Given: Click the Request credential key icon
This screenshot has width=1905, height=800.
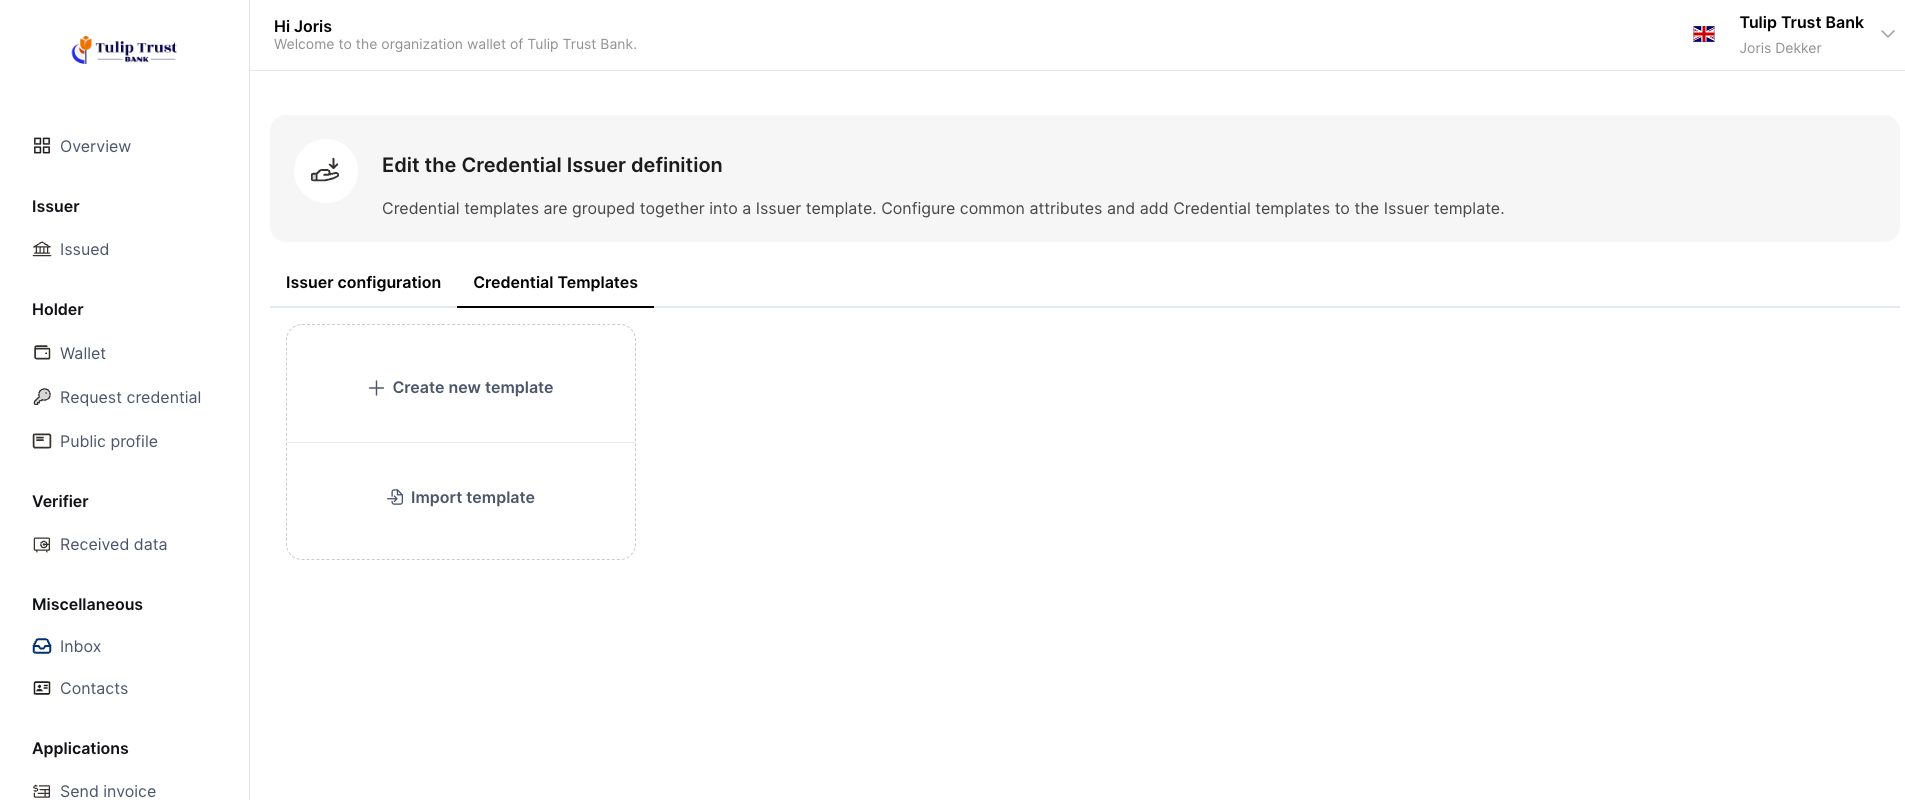Looking at the screenshot, I should click(x=41, y=397).
